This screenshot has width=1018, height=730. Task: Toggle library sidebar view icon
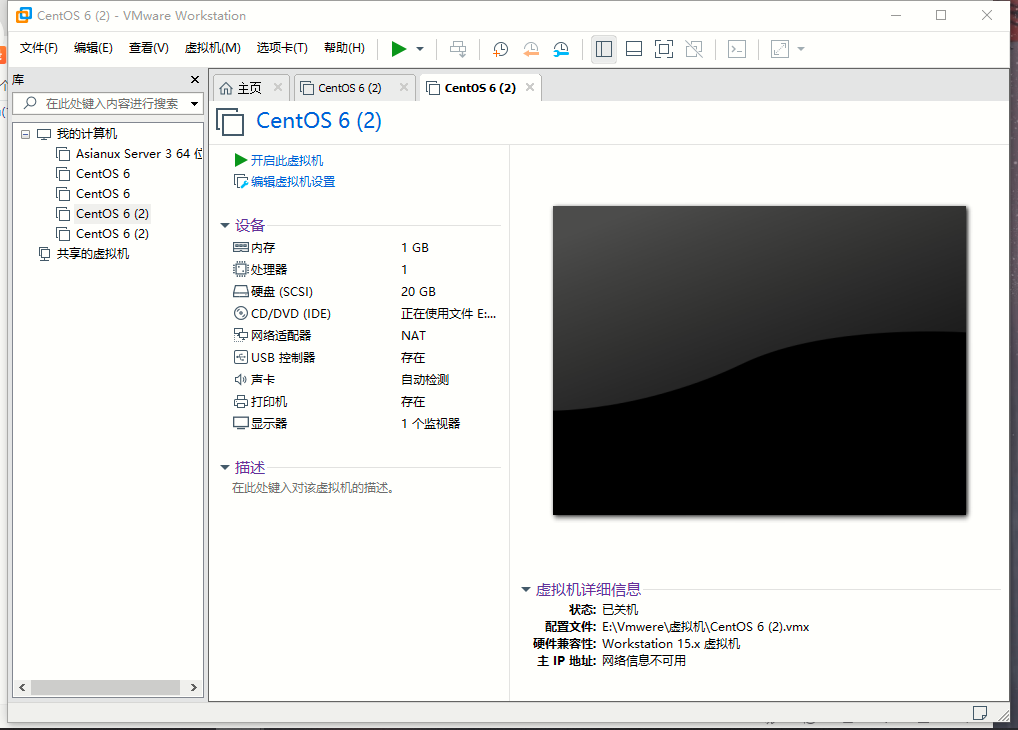(x=604, y=49)
